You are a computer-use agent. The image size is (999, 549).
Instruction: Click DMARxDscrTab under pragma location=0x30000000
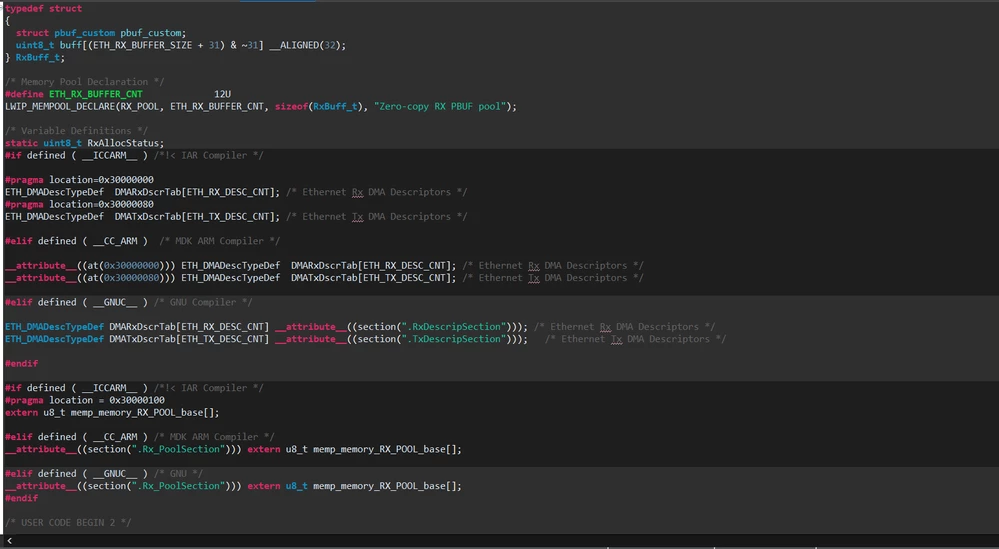(148, 192)
